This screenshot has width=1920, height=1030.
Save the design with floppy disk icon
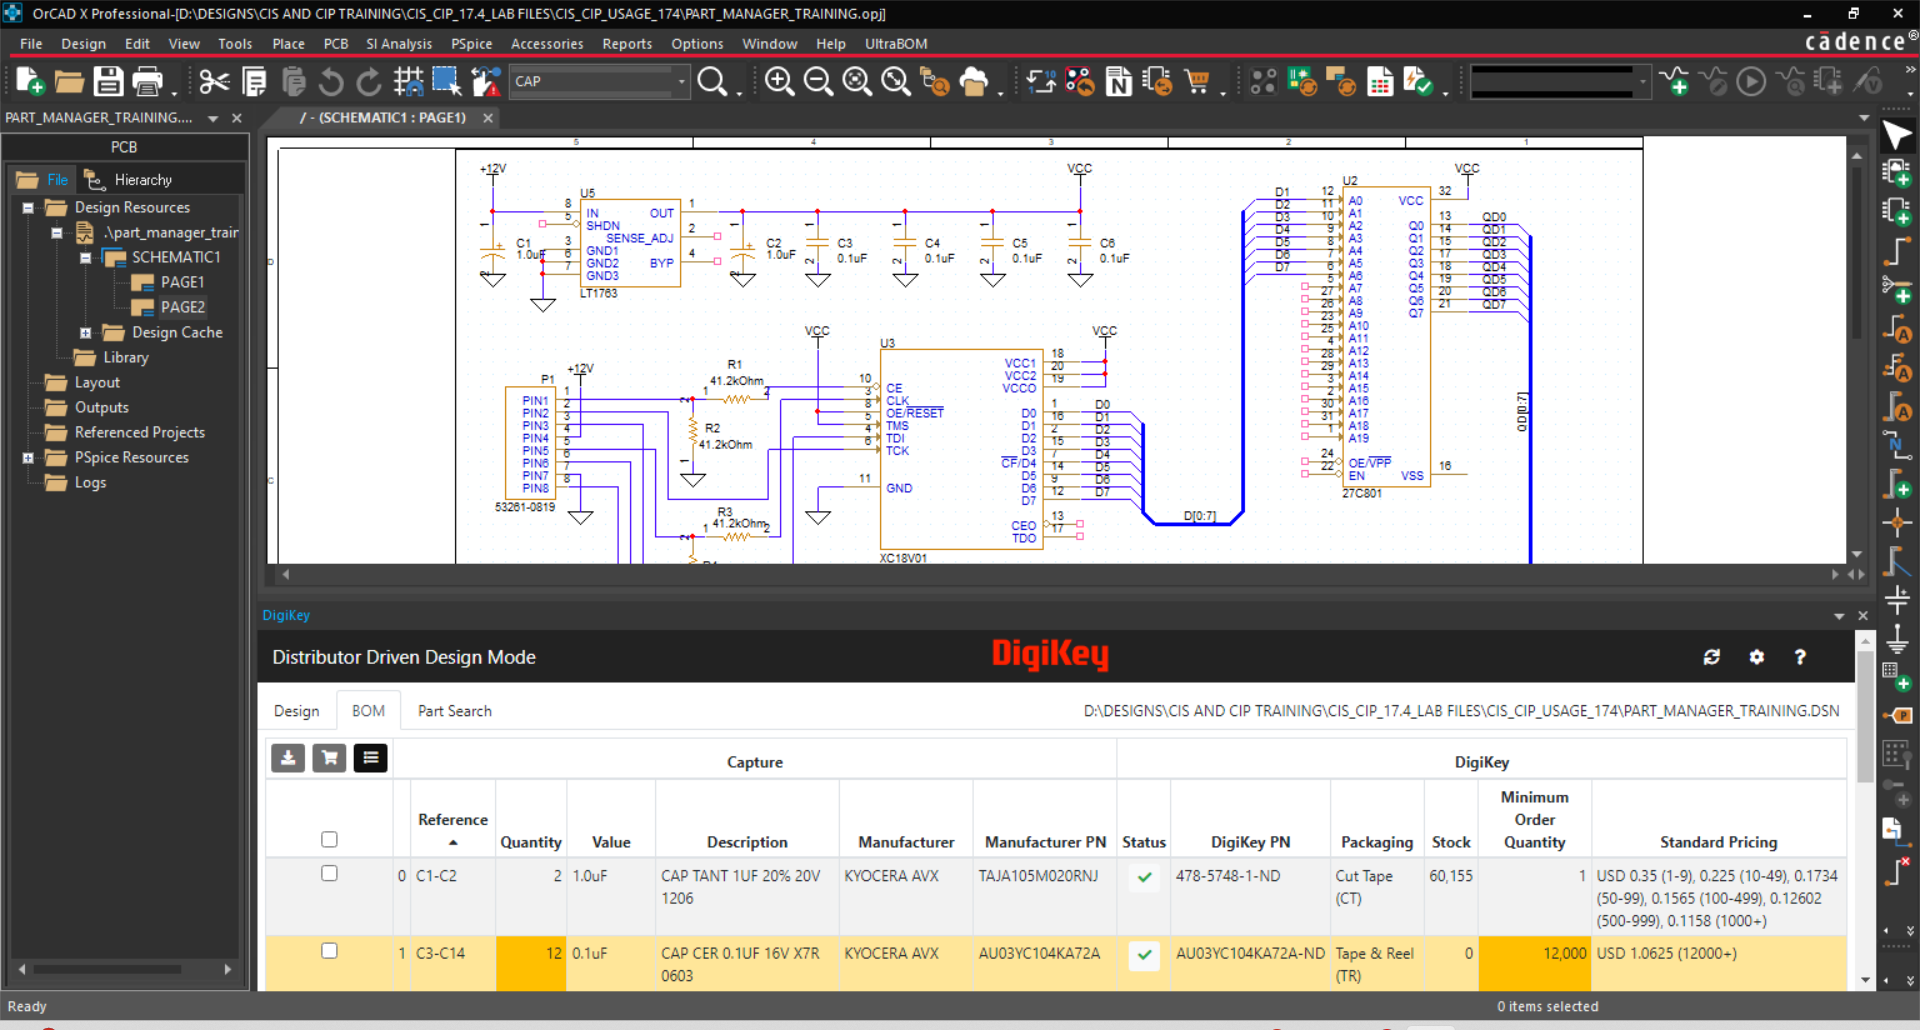coord(108,81)
